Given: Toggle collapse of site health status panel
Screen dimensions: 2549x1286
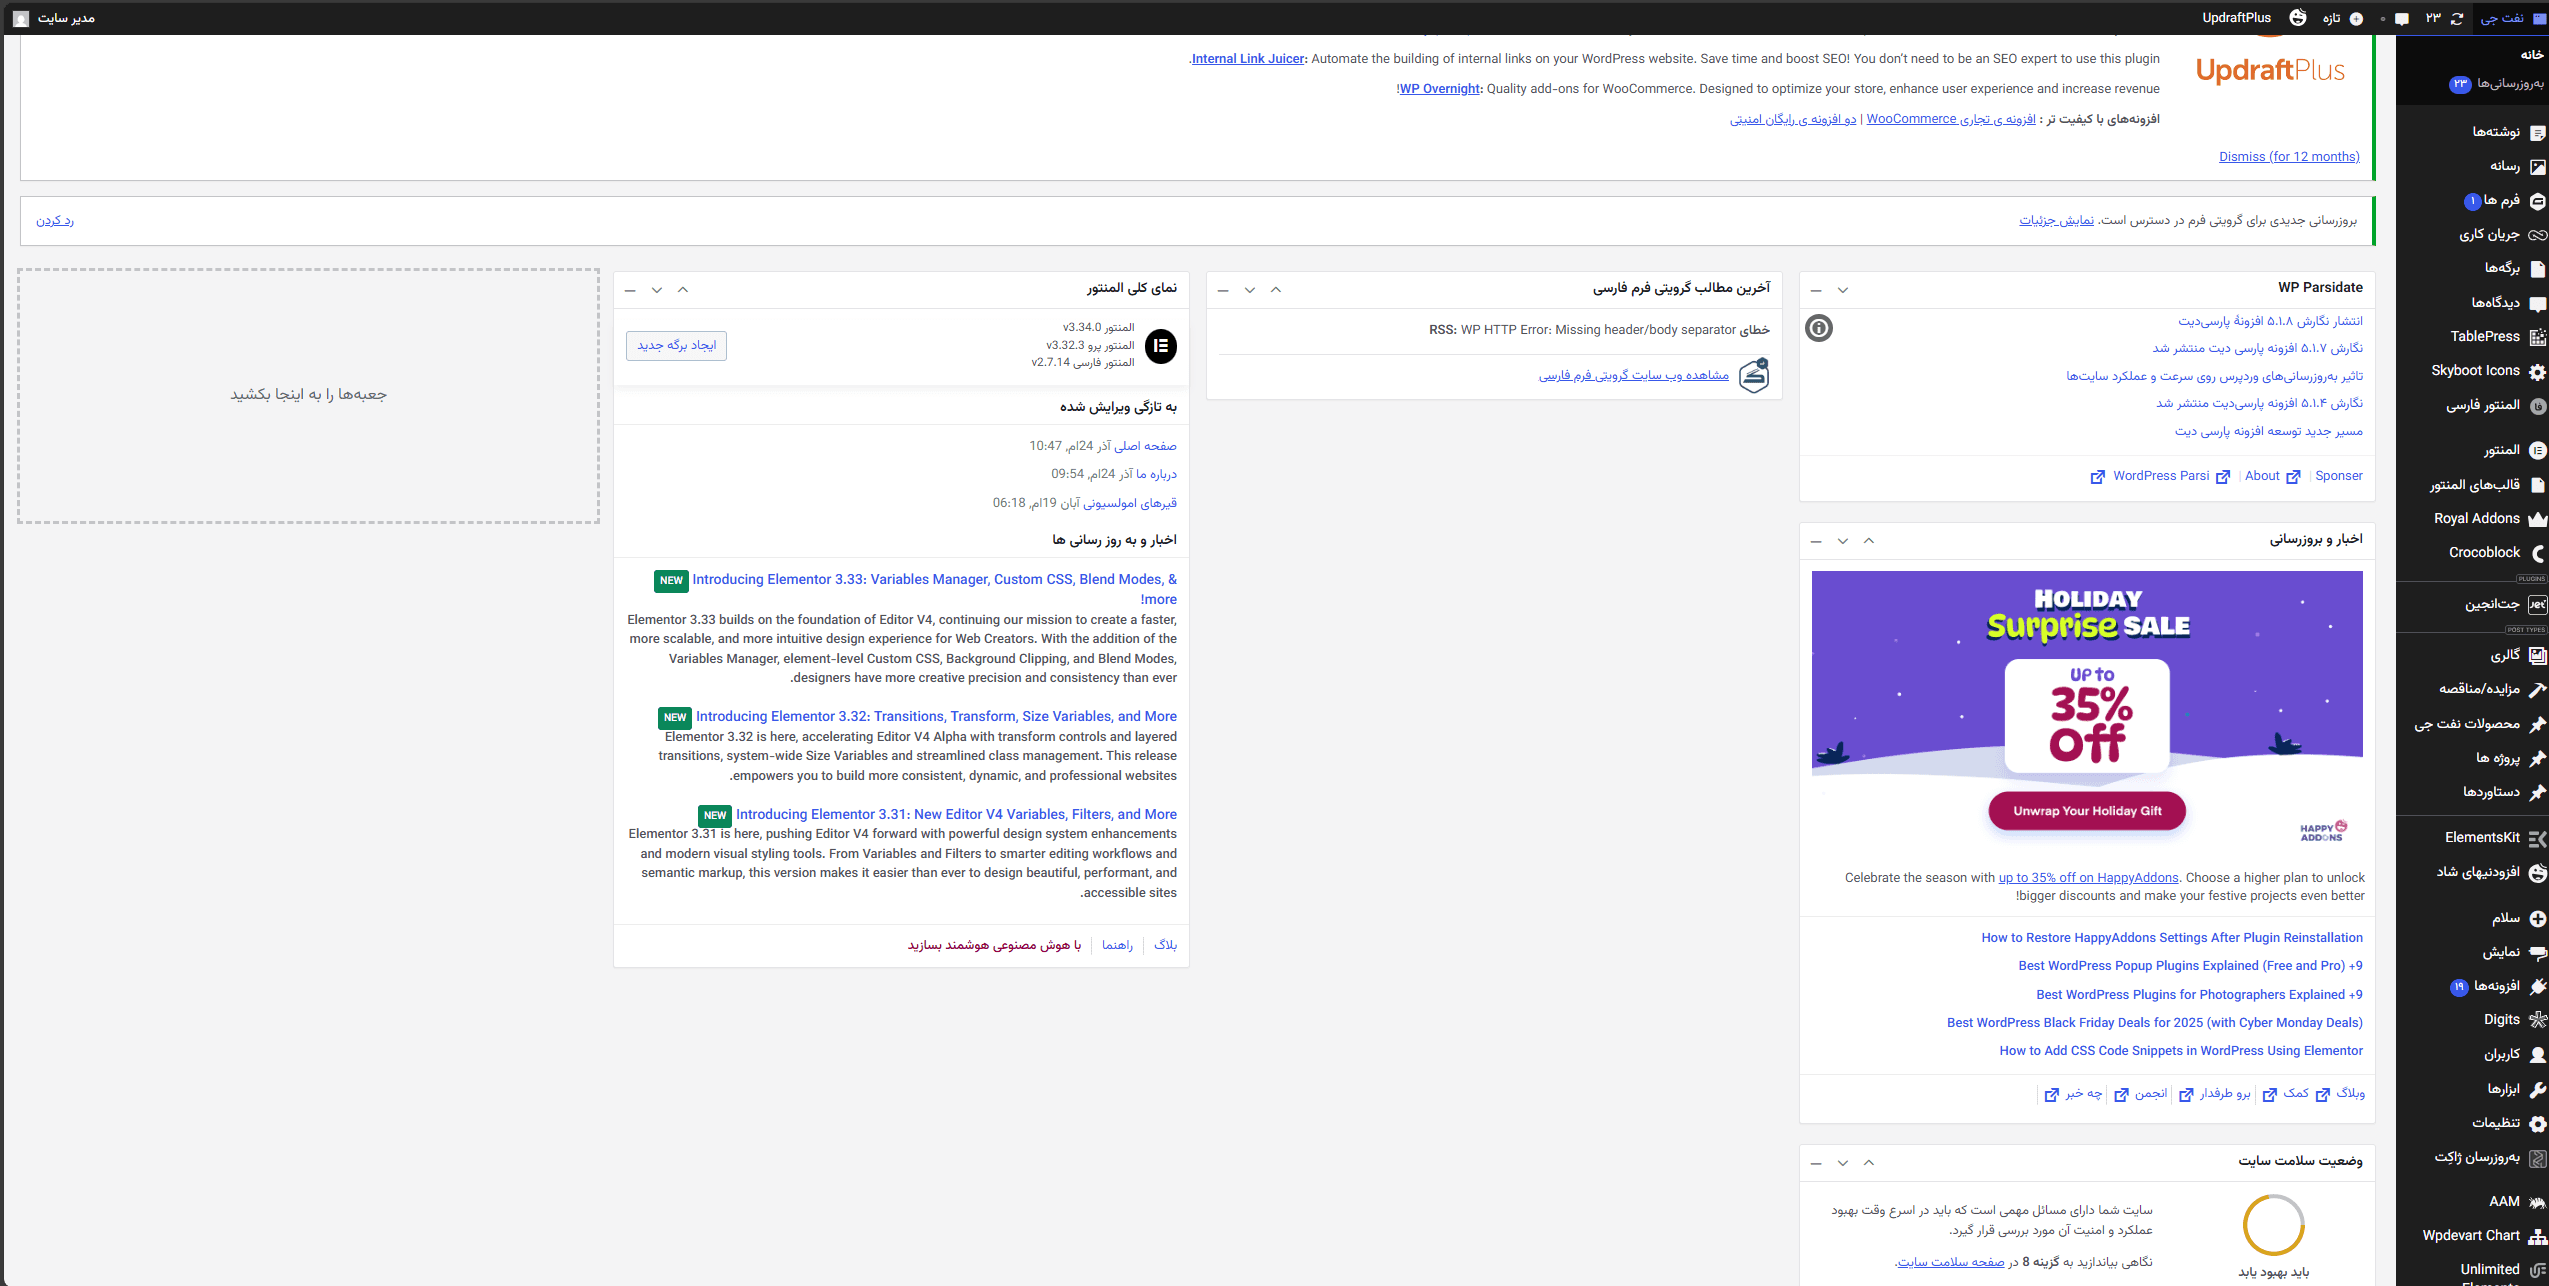Looking at the screenshot, I should coord(1816,1163).
